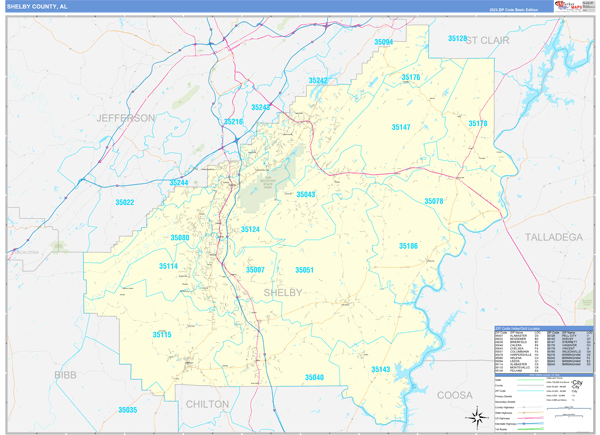Select ZIP code label 35043

[x=306, y=194]
